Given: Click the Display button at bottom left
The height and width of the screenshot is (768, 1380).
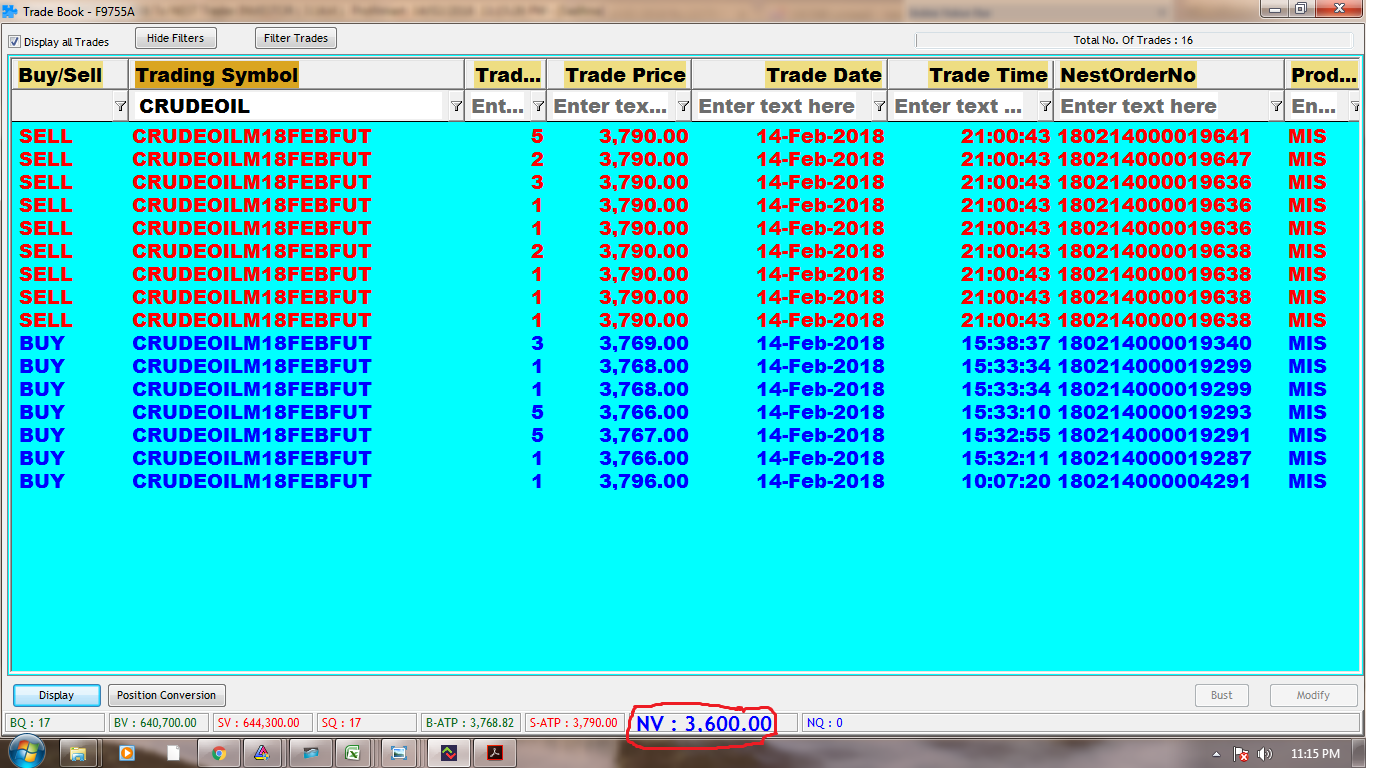Looking at the screenshot, I should coord(57,695).
